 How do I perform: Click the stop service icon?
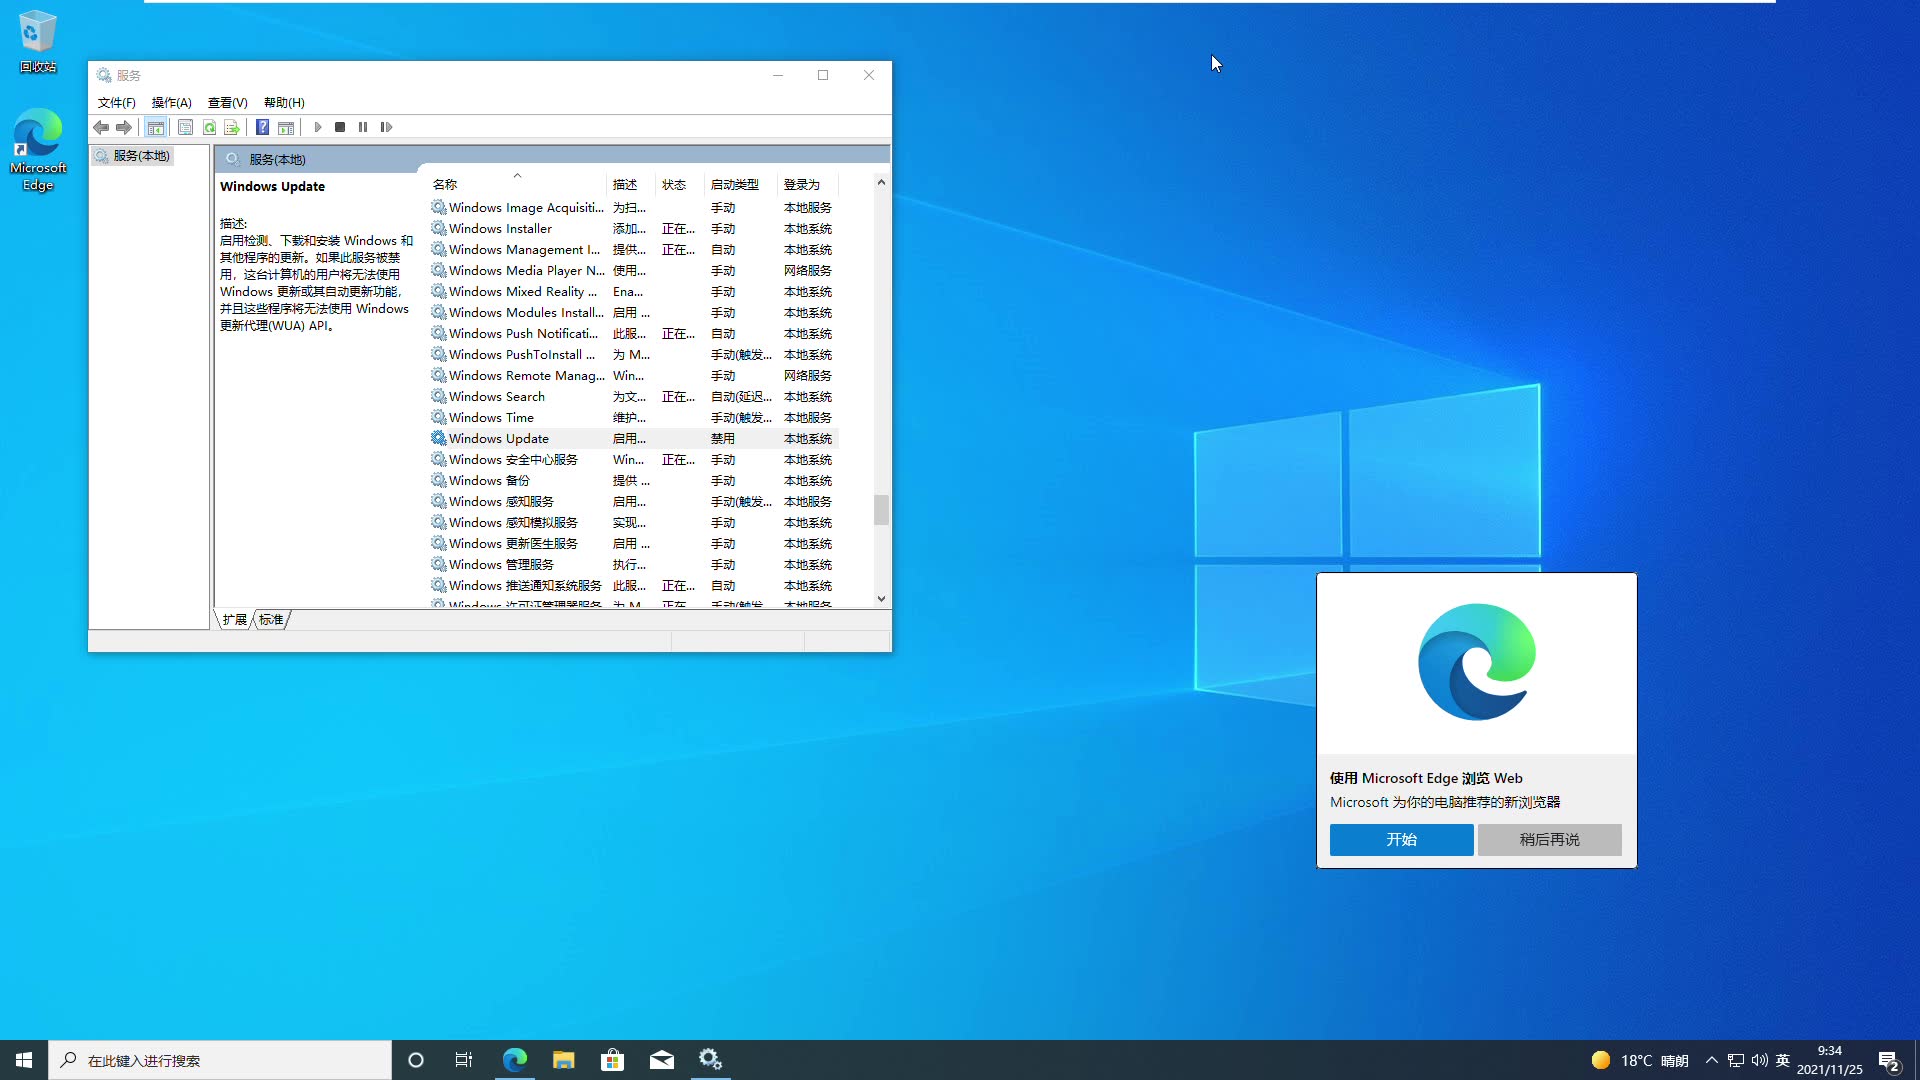340,127
